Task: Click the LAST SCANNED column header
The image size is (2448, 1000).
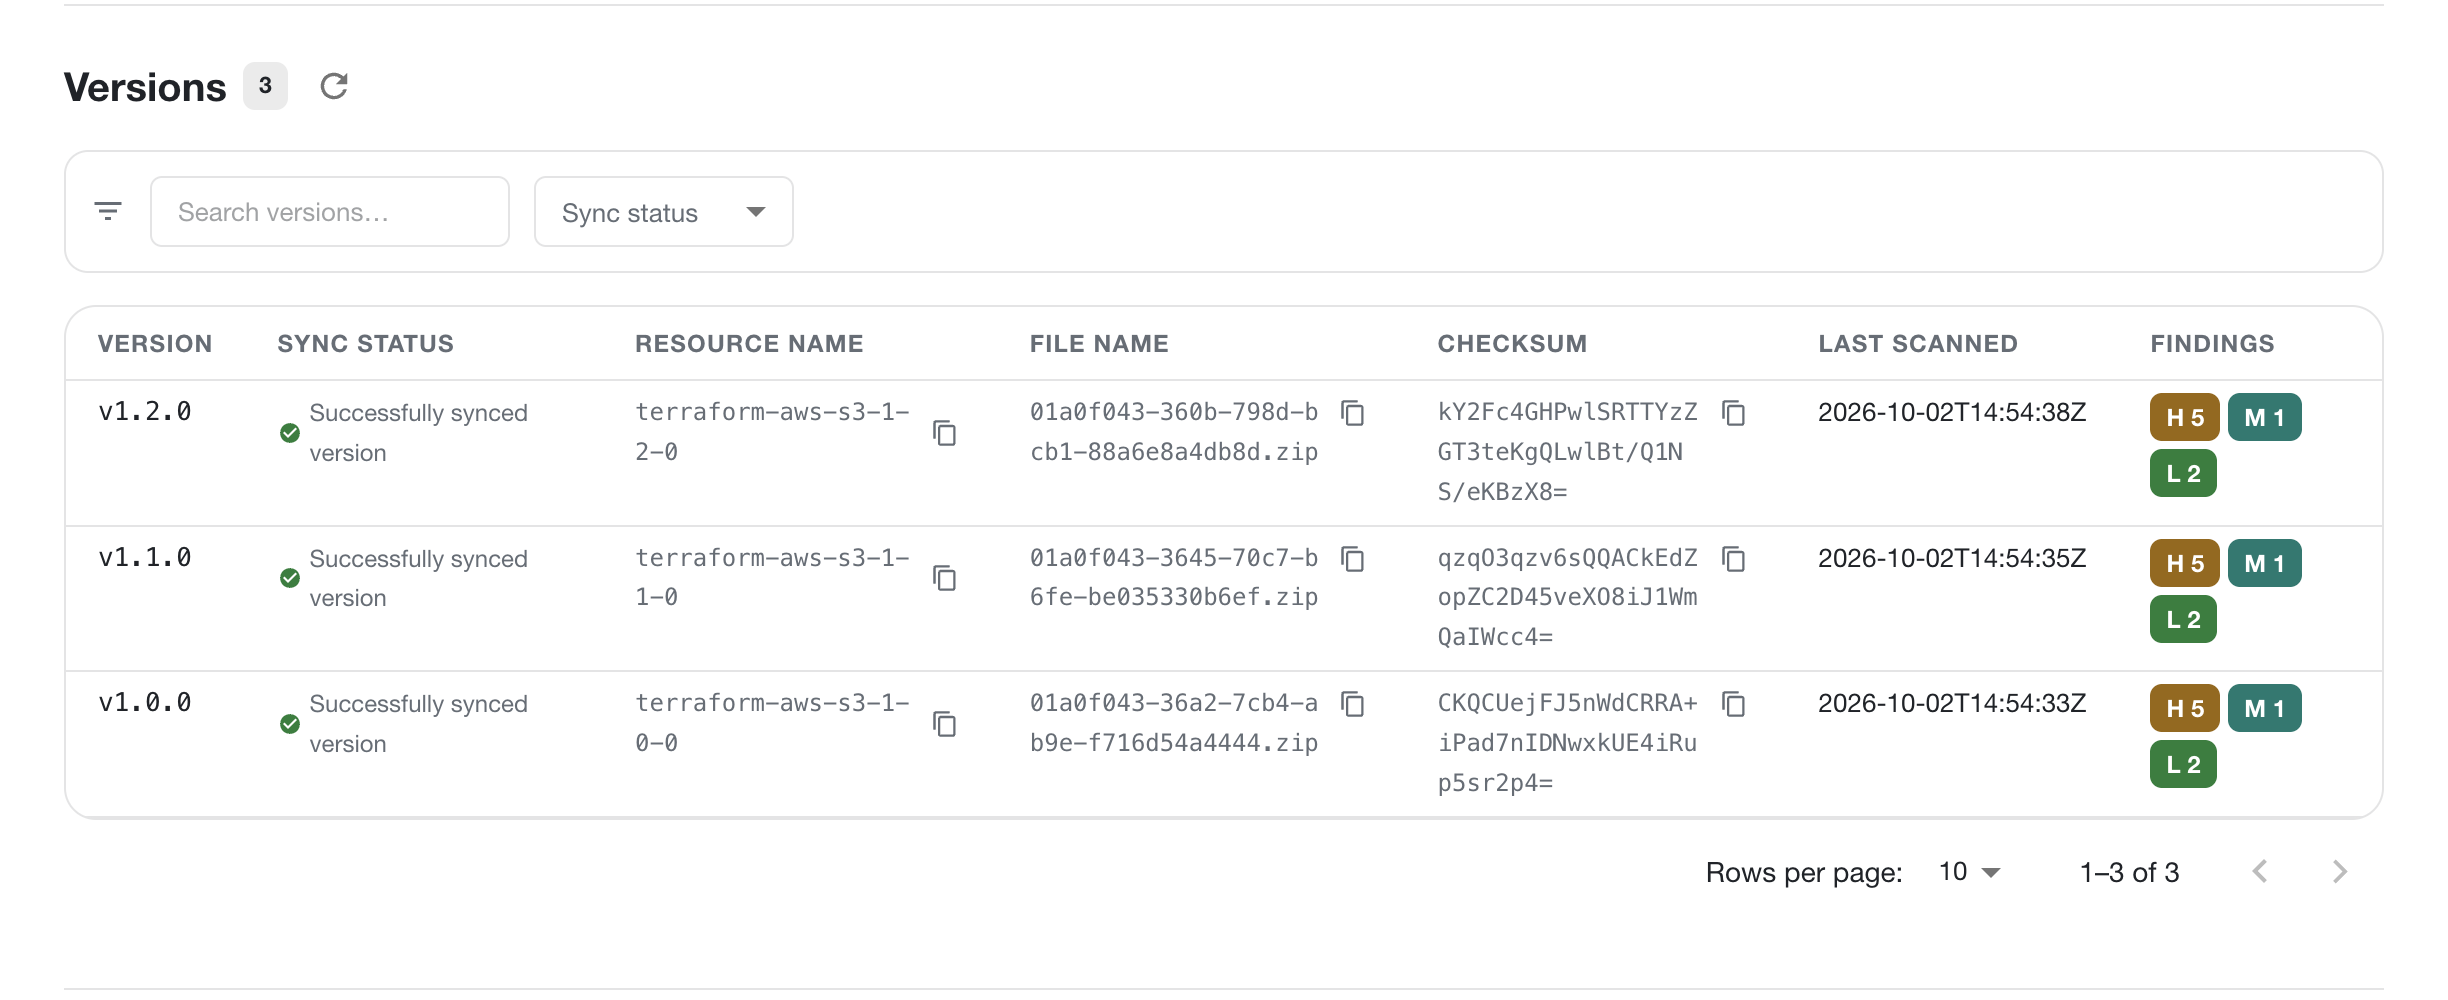Action: [x=1918, y=344]
